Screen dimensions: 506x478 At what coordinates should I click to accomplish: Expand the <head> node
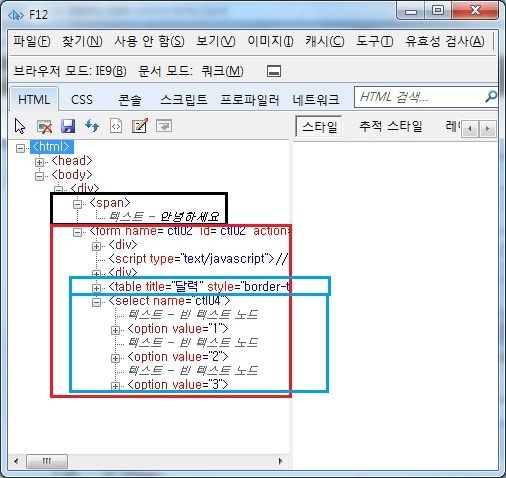[39, 162]
